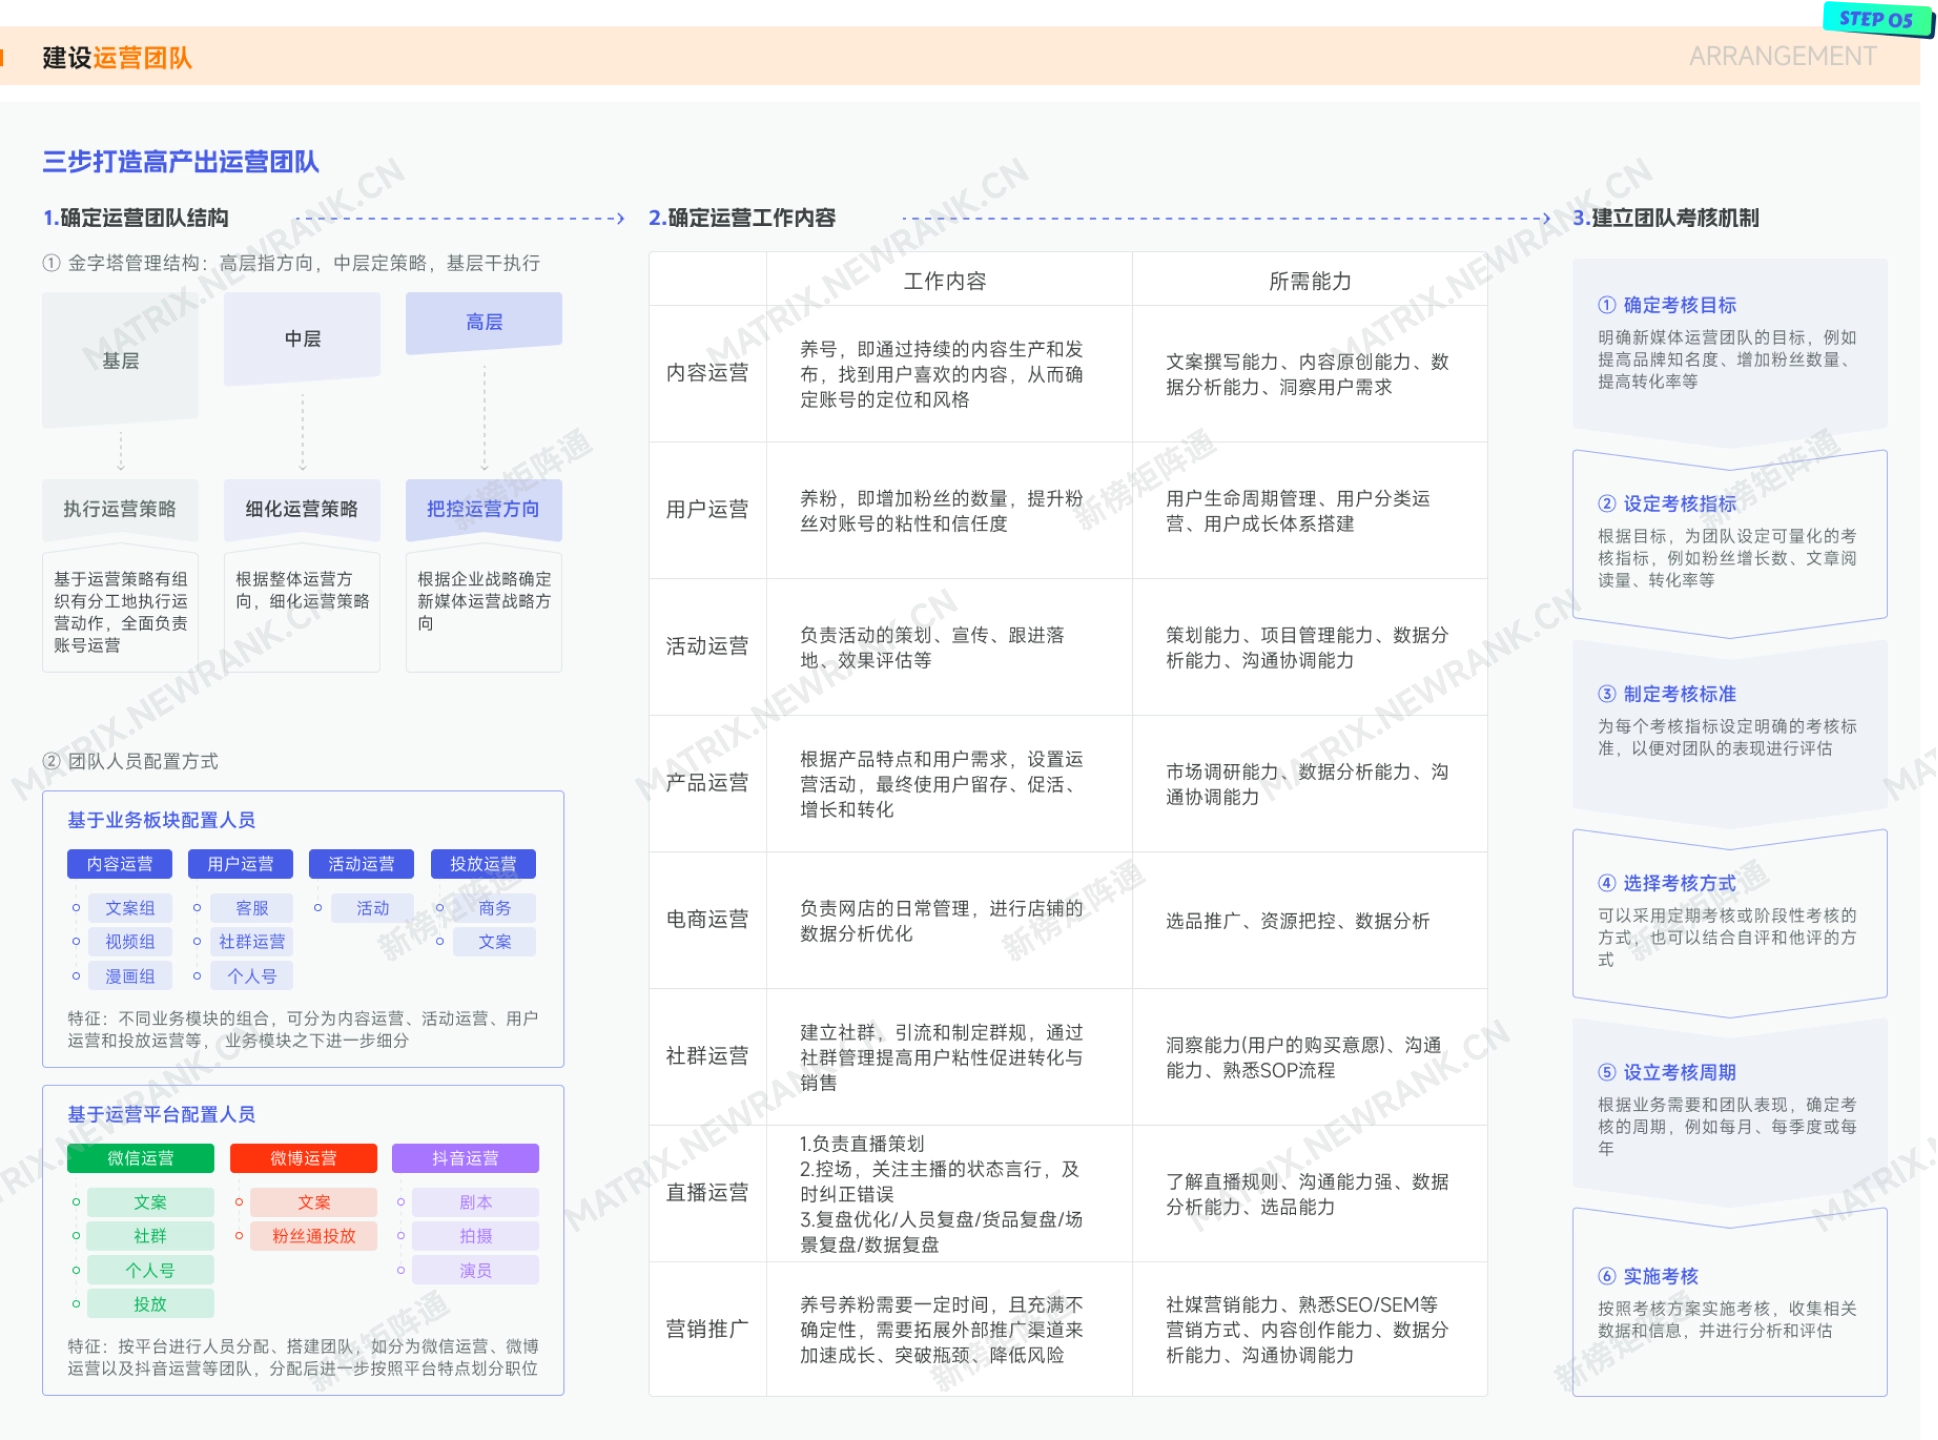Click the 中层 pyramid block
Screen dimensions: 1938x1440
302,339
